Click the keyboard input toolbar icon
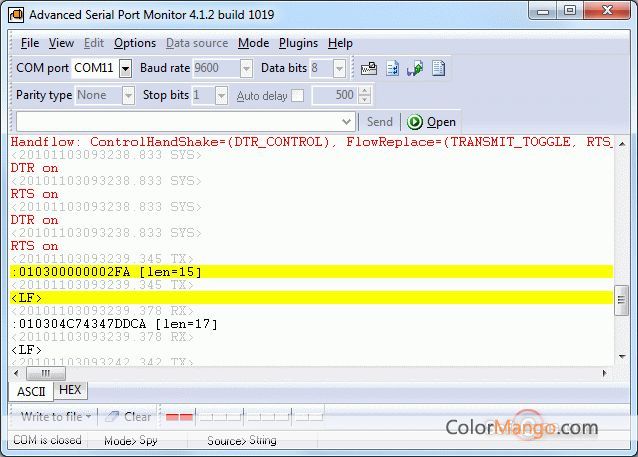The width and height of the screenshot is (638, 457). 369,68
